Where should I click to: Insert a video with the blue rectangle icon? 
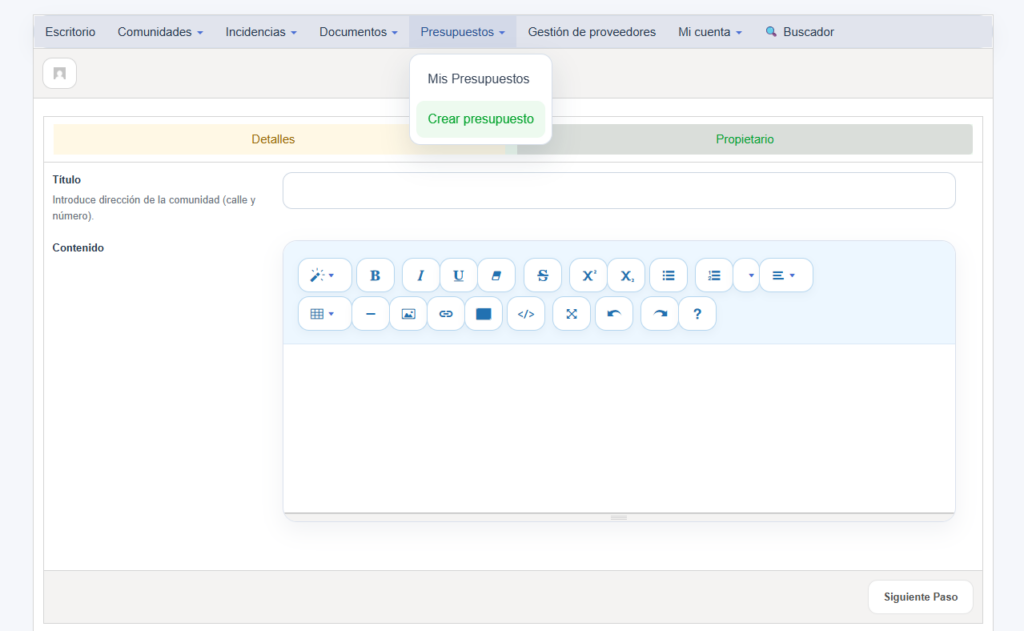483,314
